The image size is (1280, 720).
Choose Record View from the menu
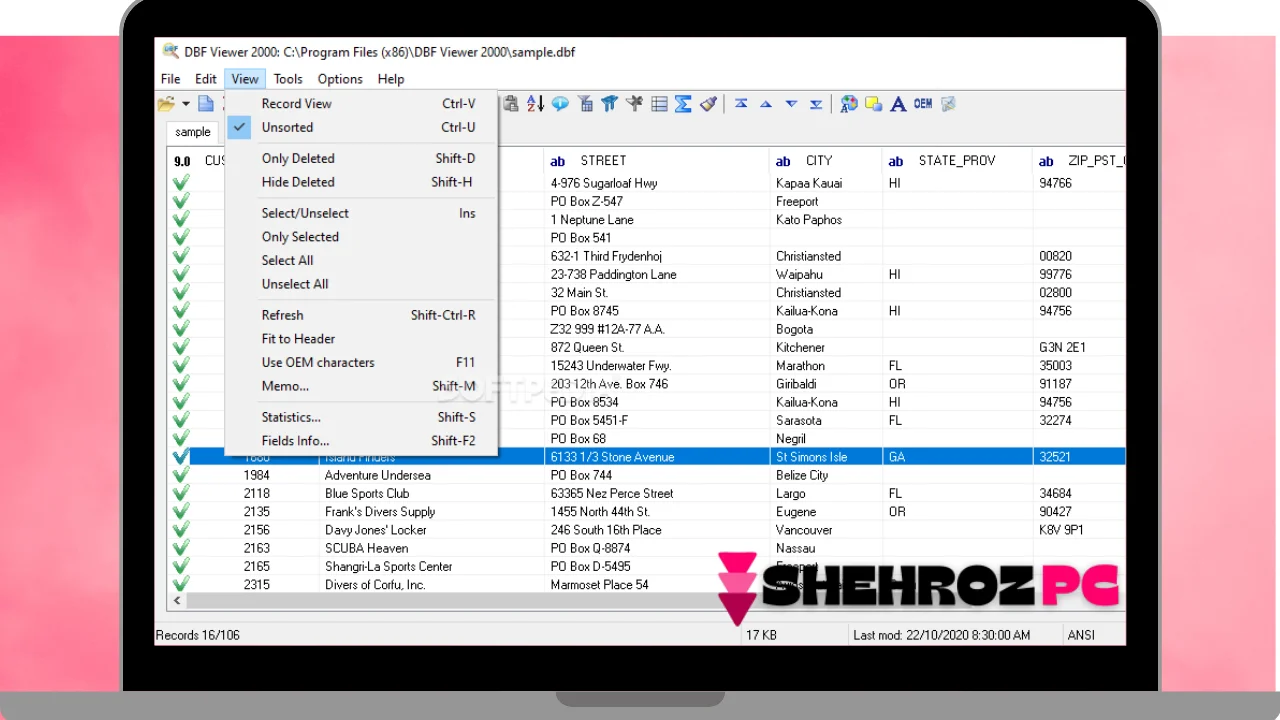pyautogui.click(x=361, y=103)
